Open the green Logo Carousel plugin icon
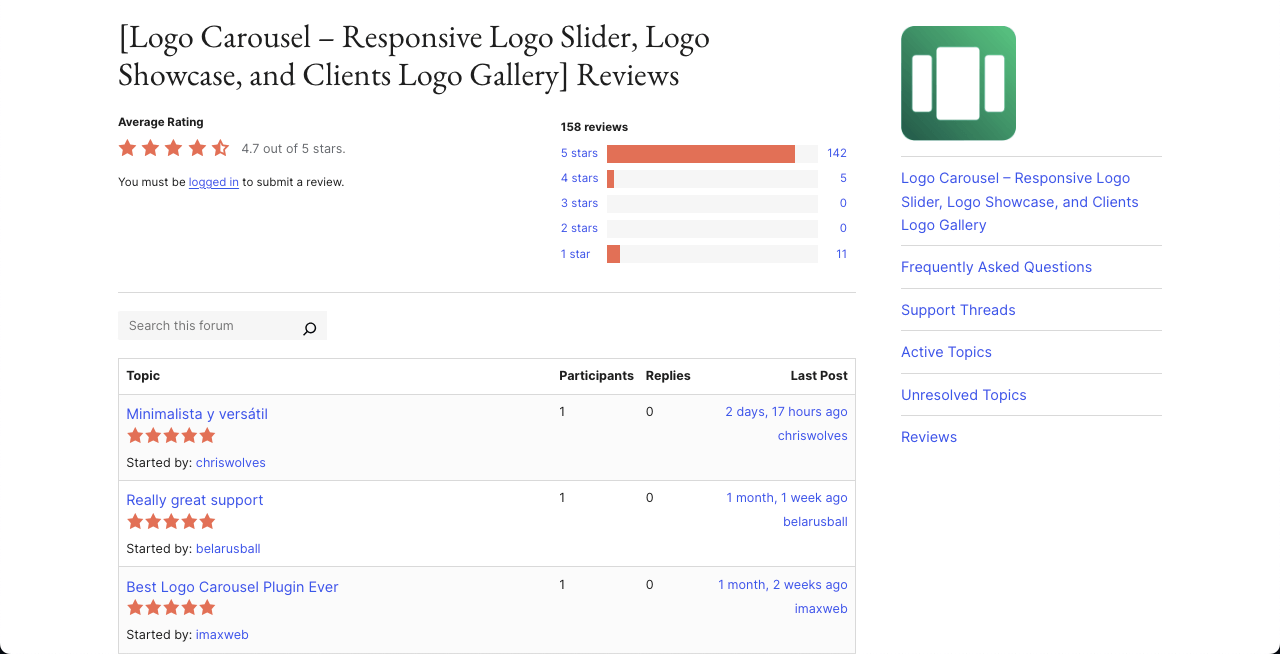The height and width of the screenshot is (654, 1280). [957, 83]
